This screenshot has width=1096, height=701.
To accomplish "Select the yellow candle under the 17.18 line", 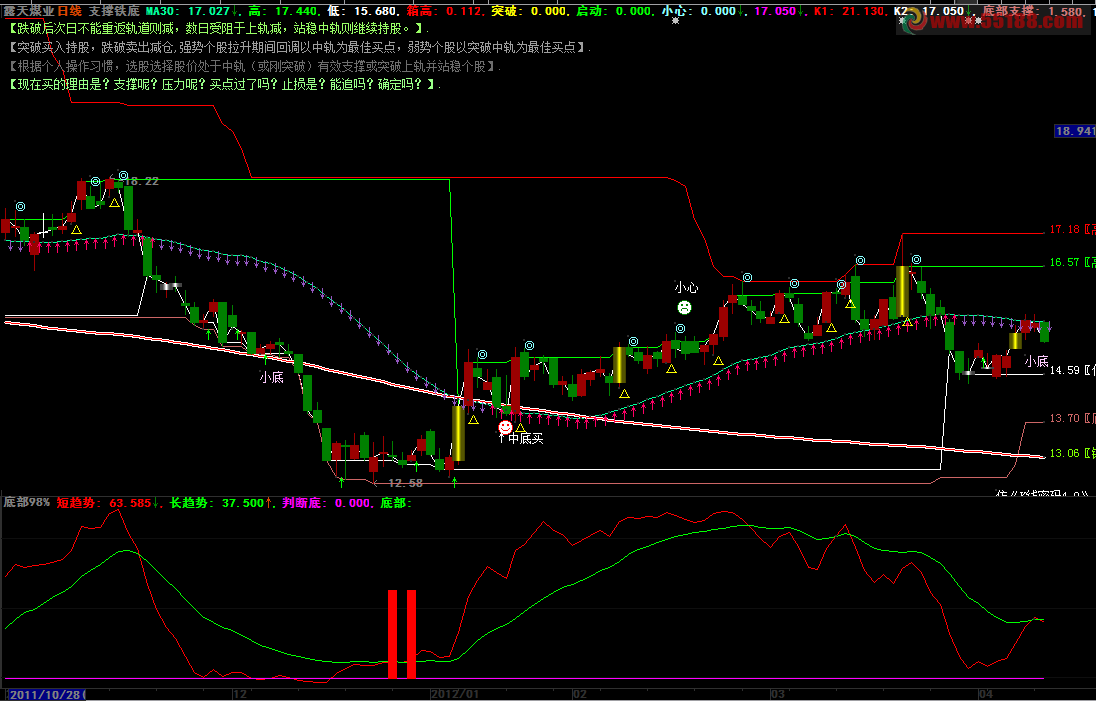I will 902,291.
